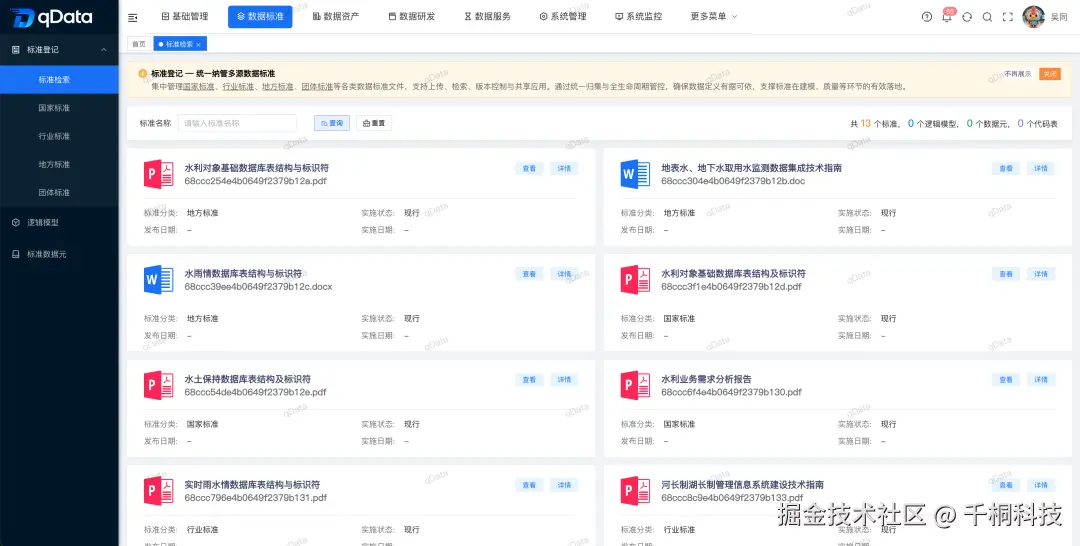
Task: Click 详情 for 水利对象基础数据库表结构与标识符
Action: (564, 169)
